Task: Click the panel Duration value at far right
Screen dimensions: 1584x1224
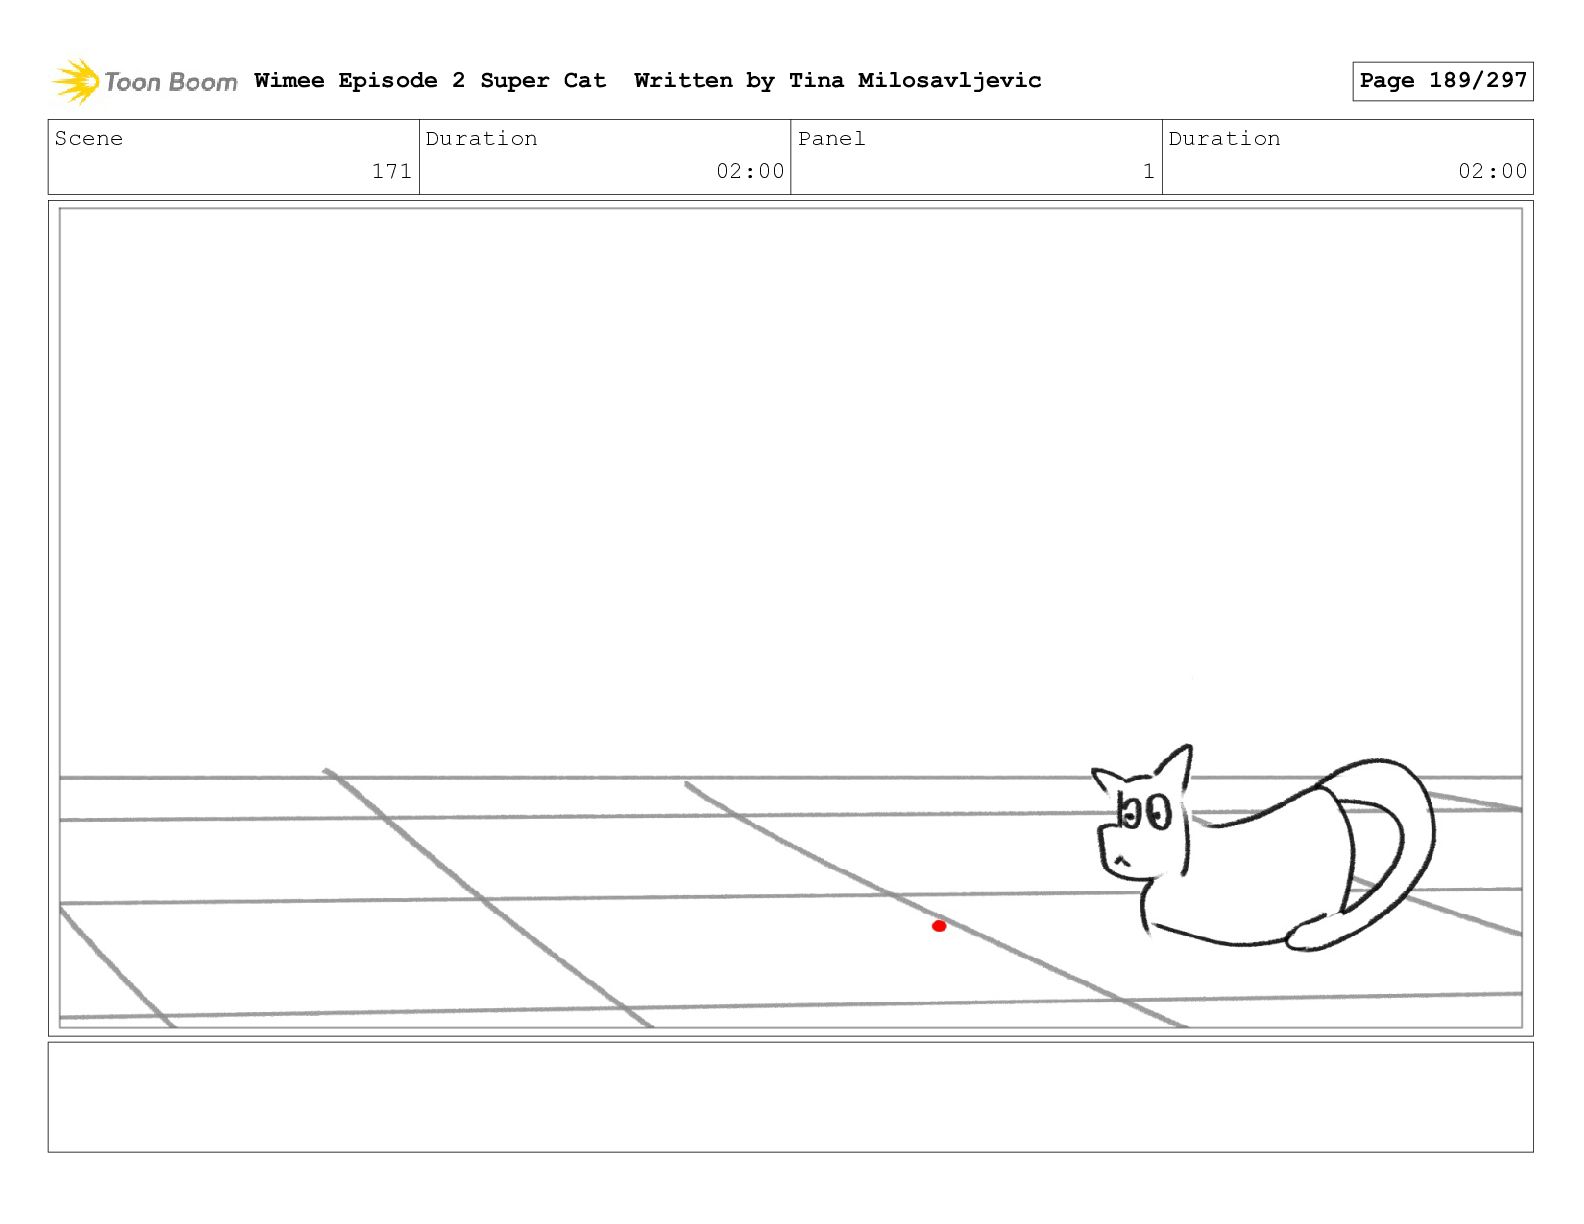Action: click(x=1492, y=171)
